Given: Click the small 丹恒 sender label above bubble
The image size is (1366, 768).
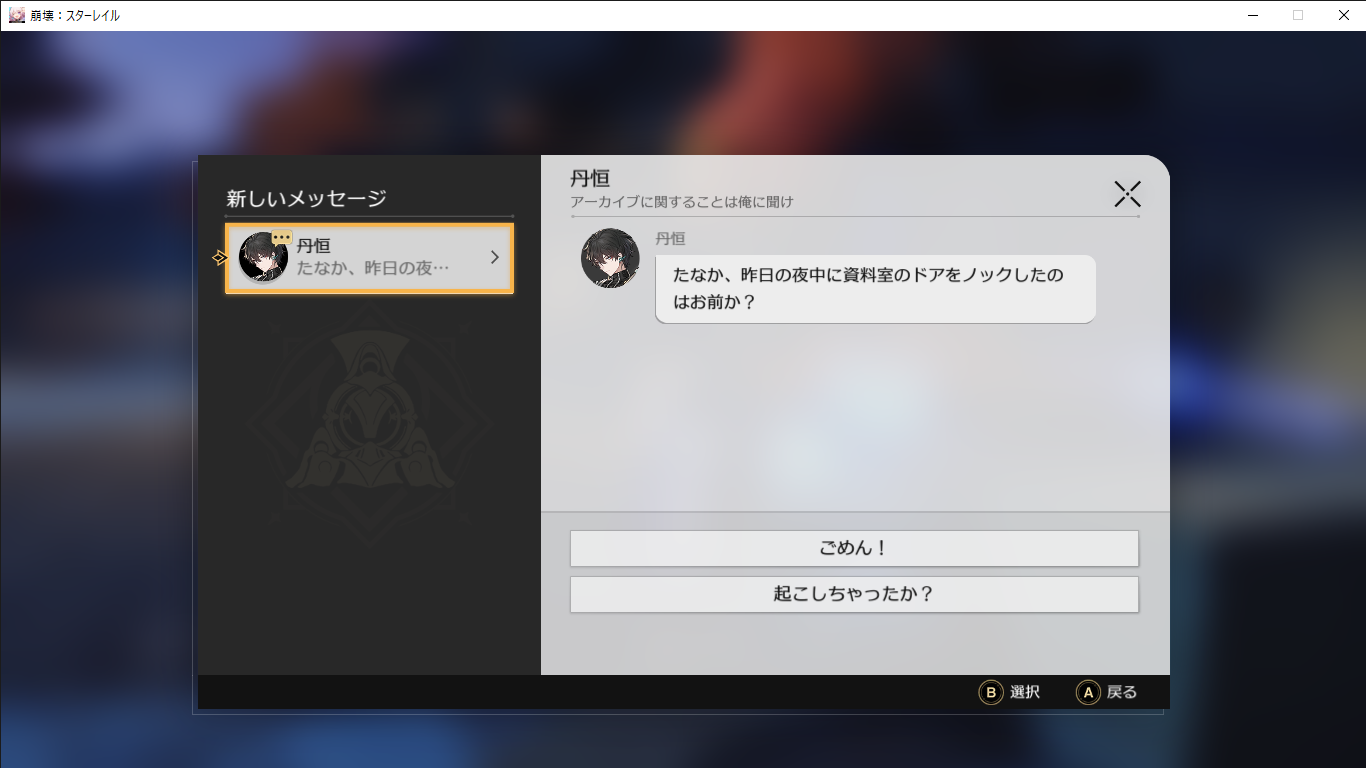Looking at the screenshot, I should point(670,239).
